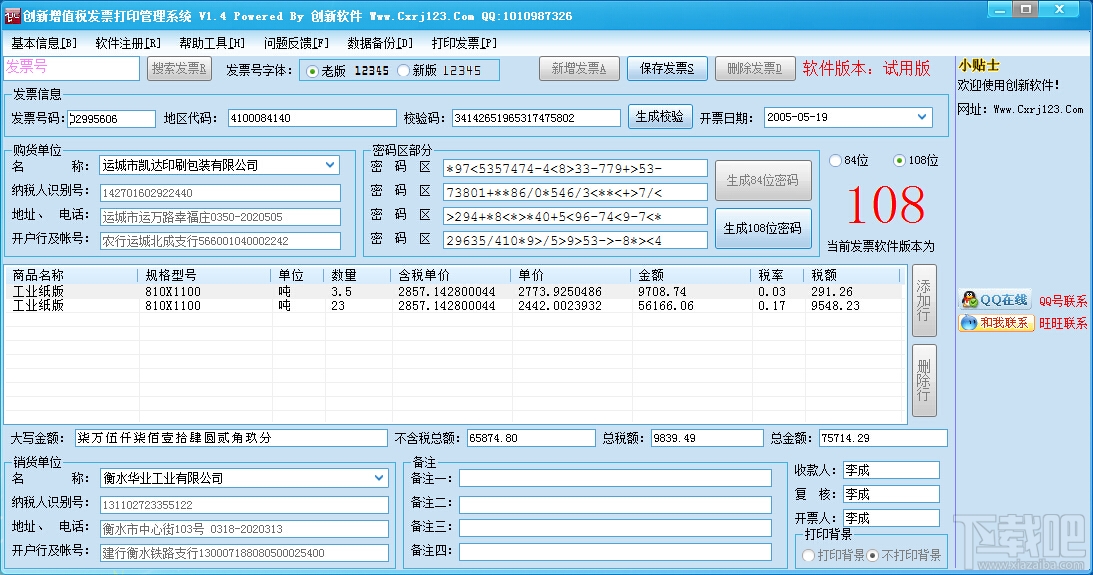Click the buyer 纳税人识别号 field 142701602922440

tap(220, 193)
